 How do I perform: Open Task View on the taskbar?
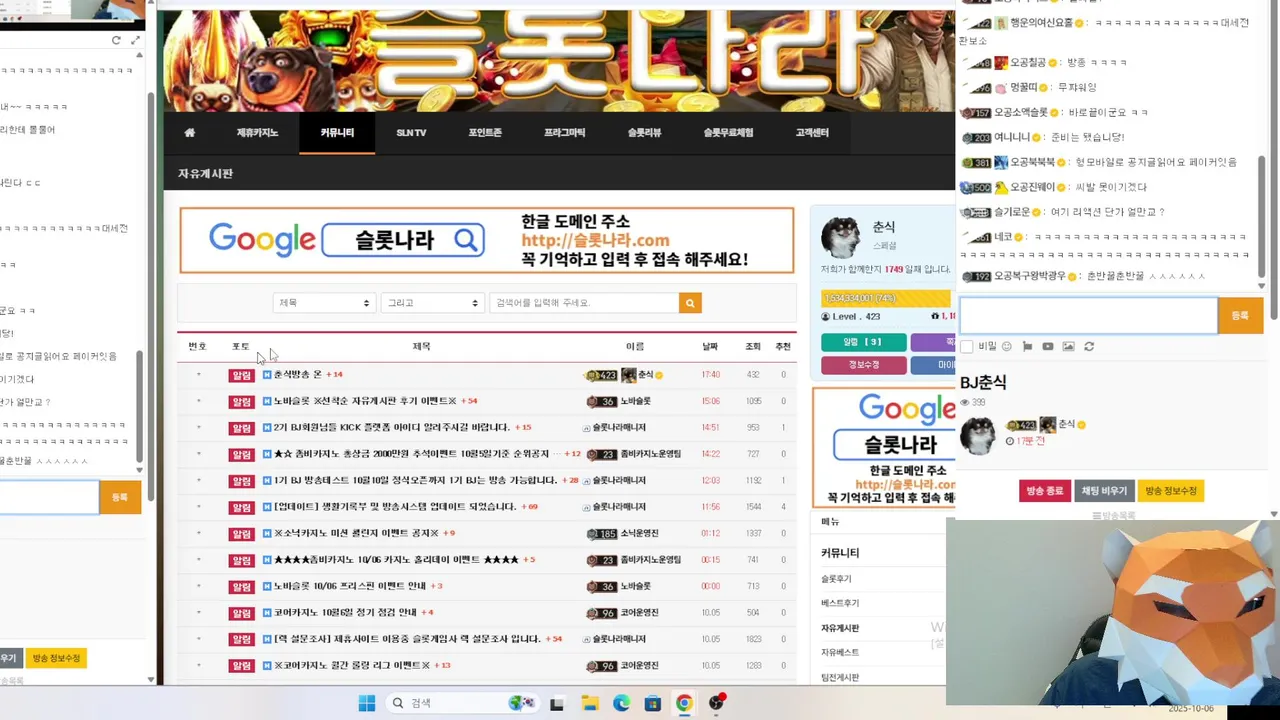tap(557, 703)
